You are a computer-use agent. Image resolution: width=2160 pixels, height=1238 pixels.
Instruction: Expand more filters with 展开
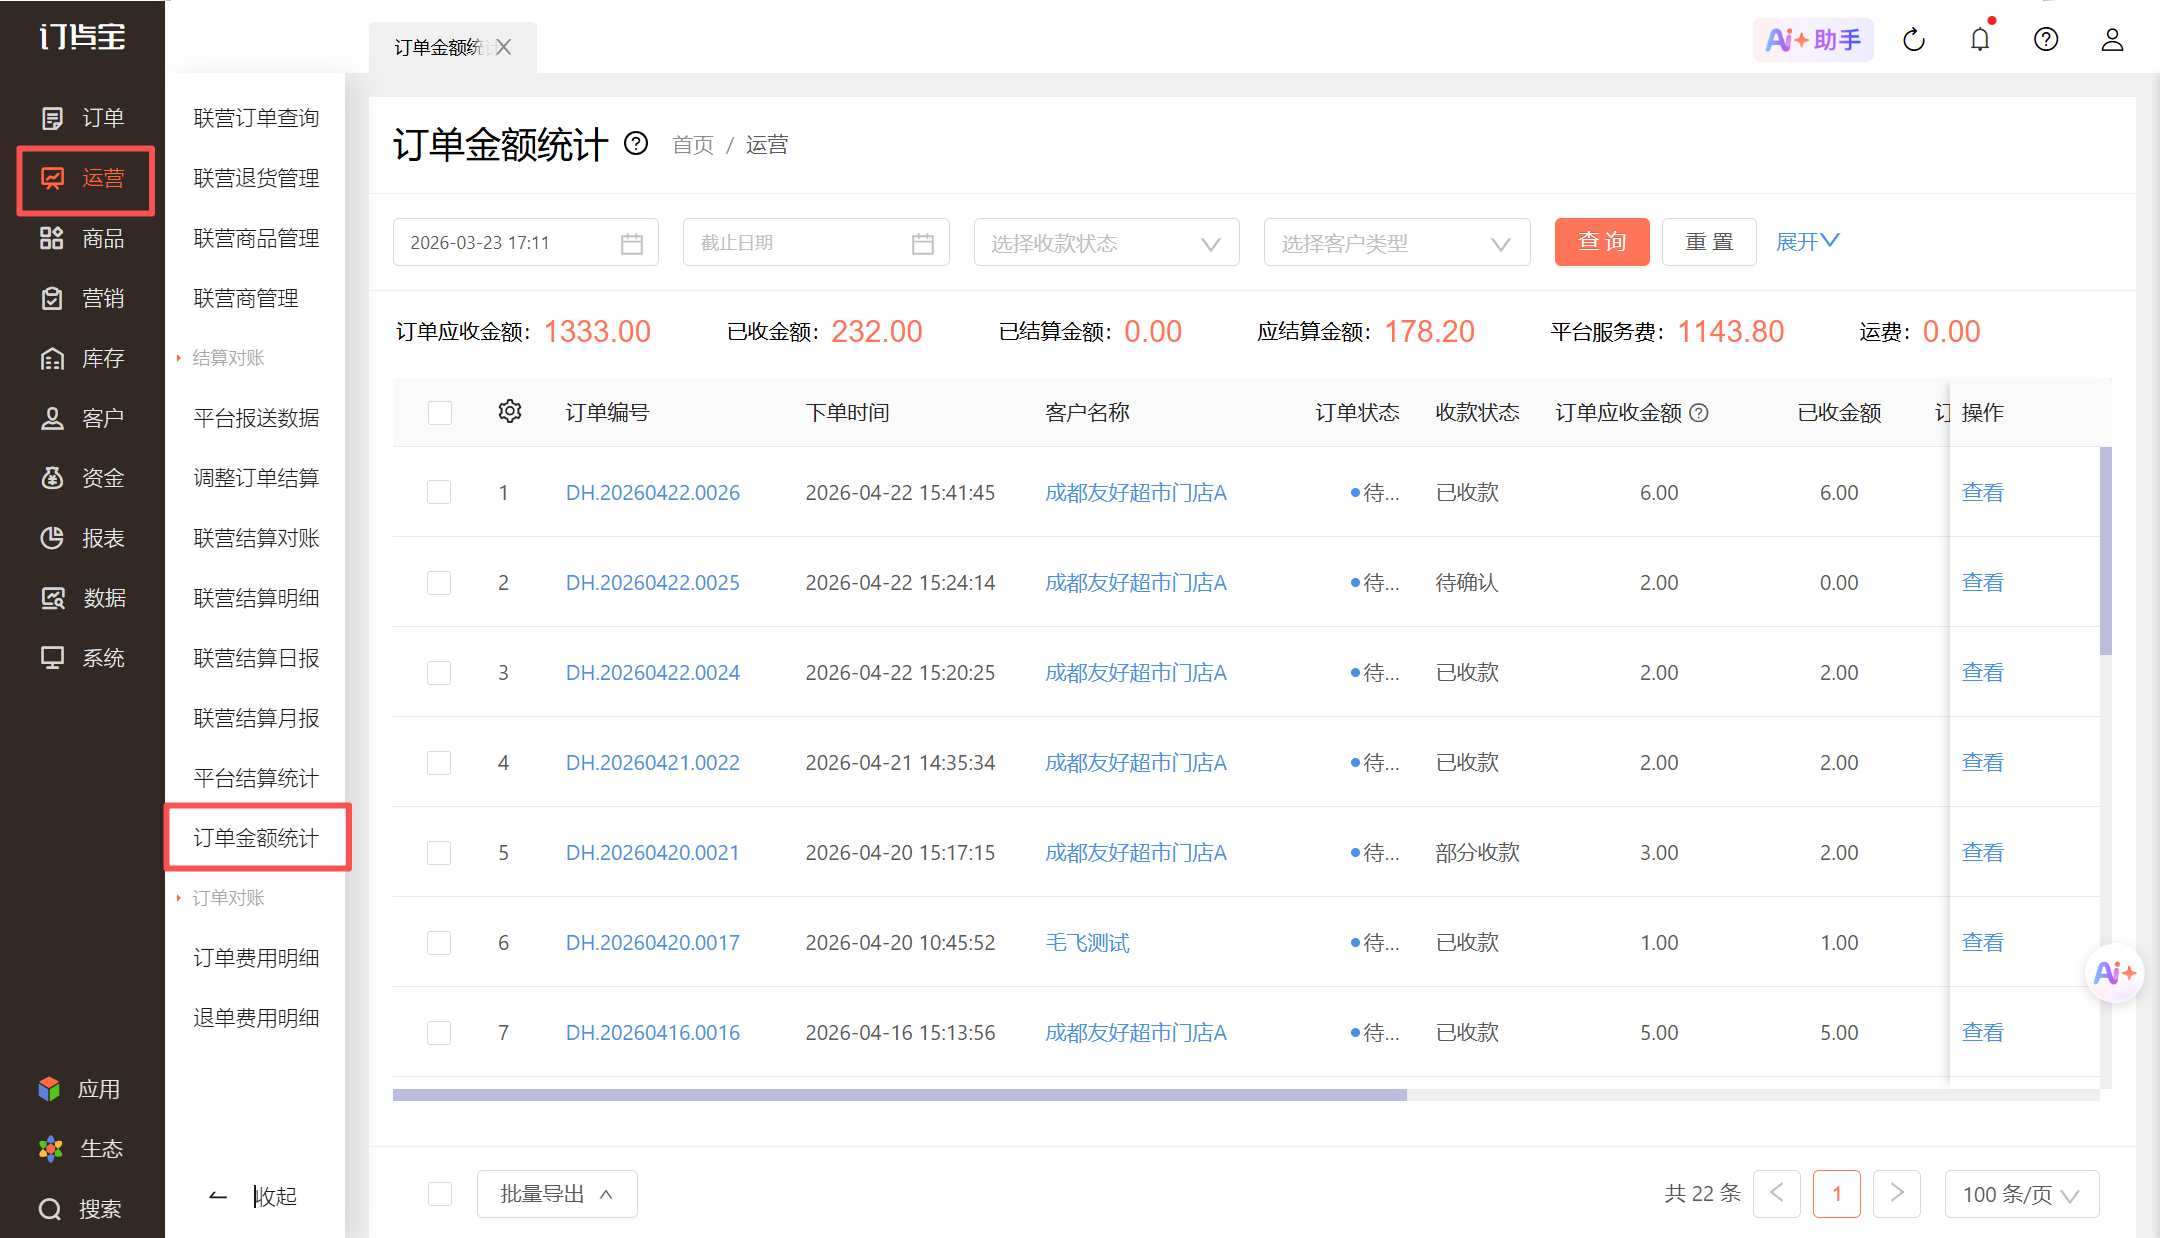1807,242
